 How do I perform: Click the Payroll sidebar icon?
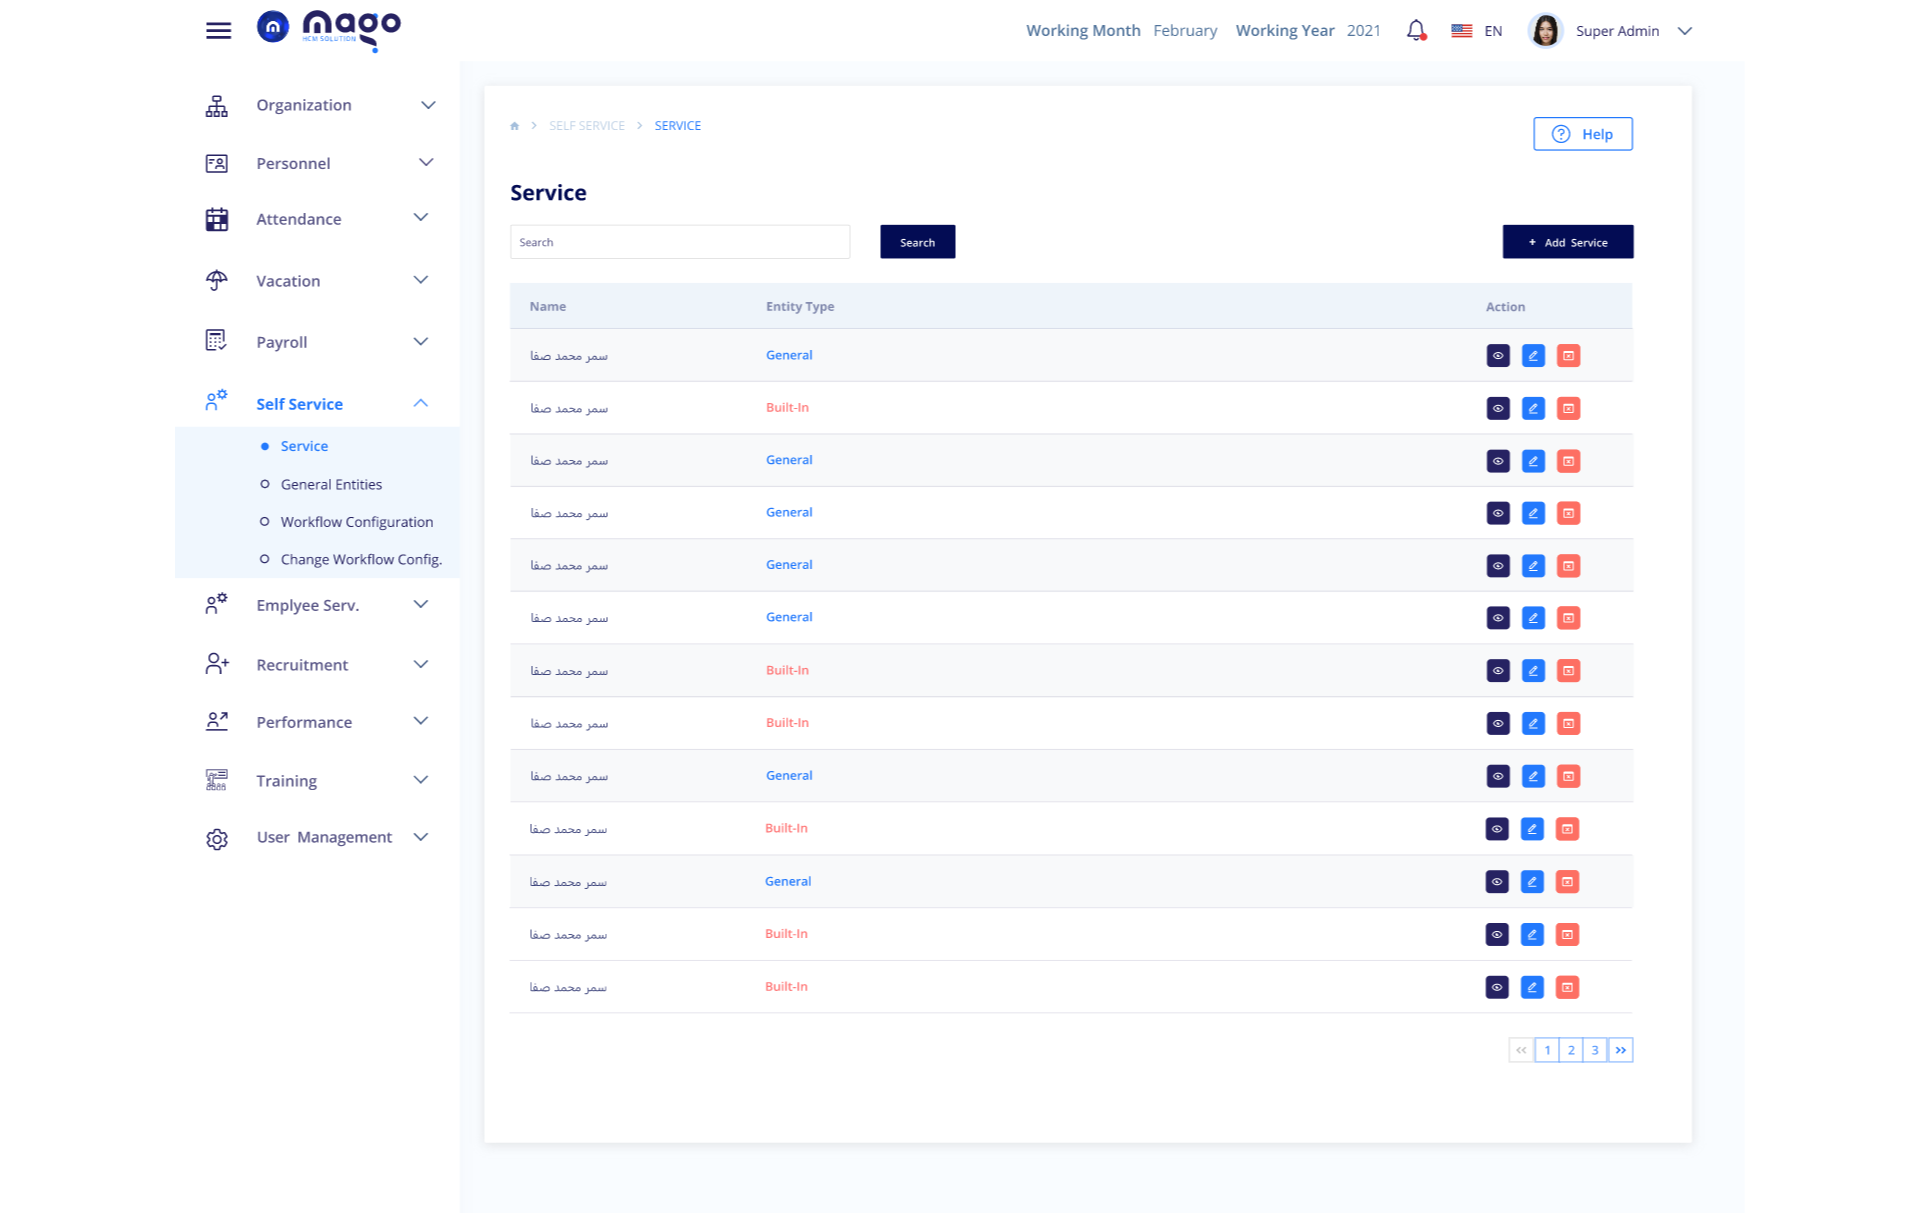[216, 341]
